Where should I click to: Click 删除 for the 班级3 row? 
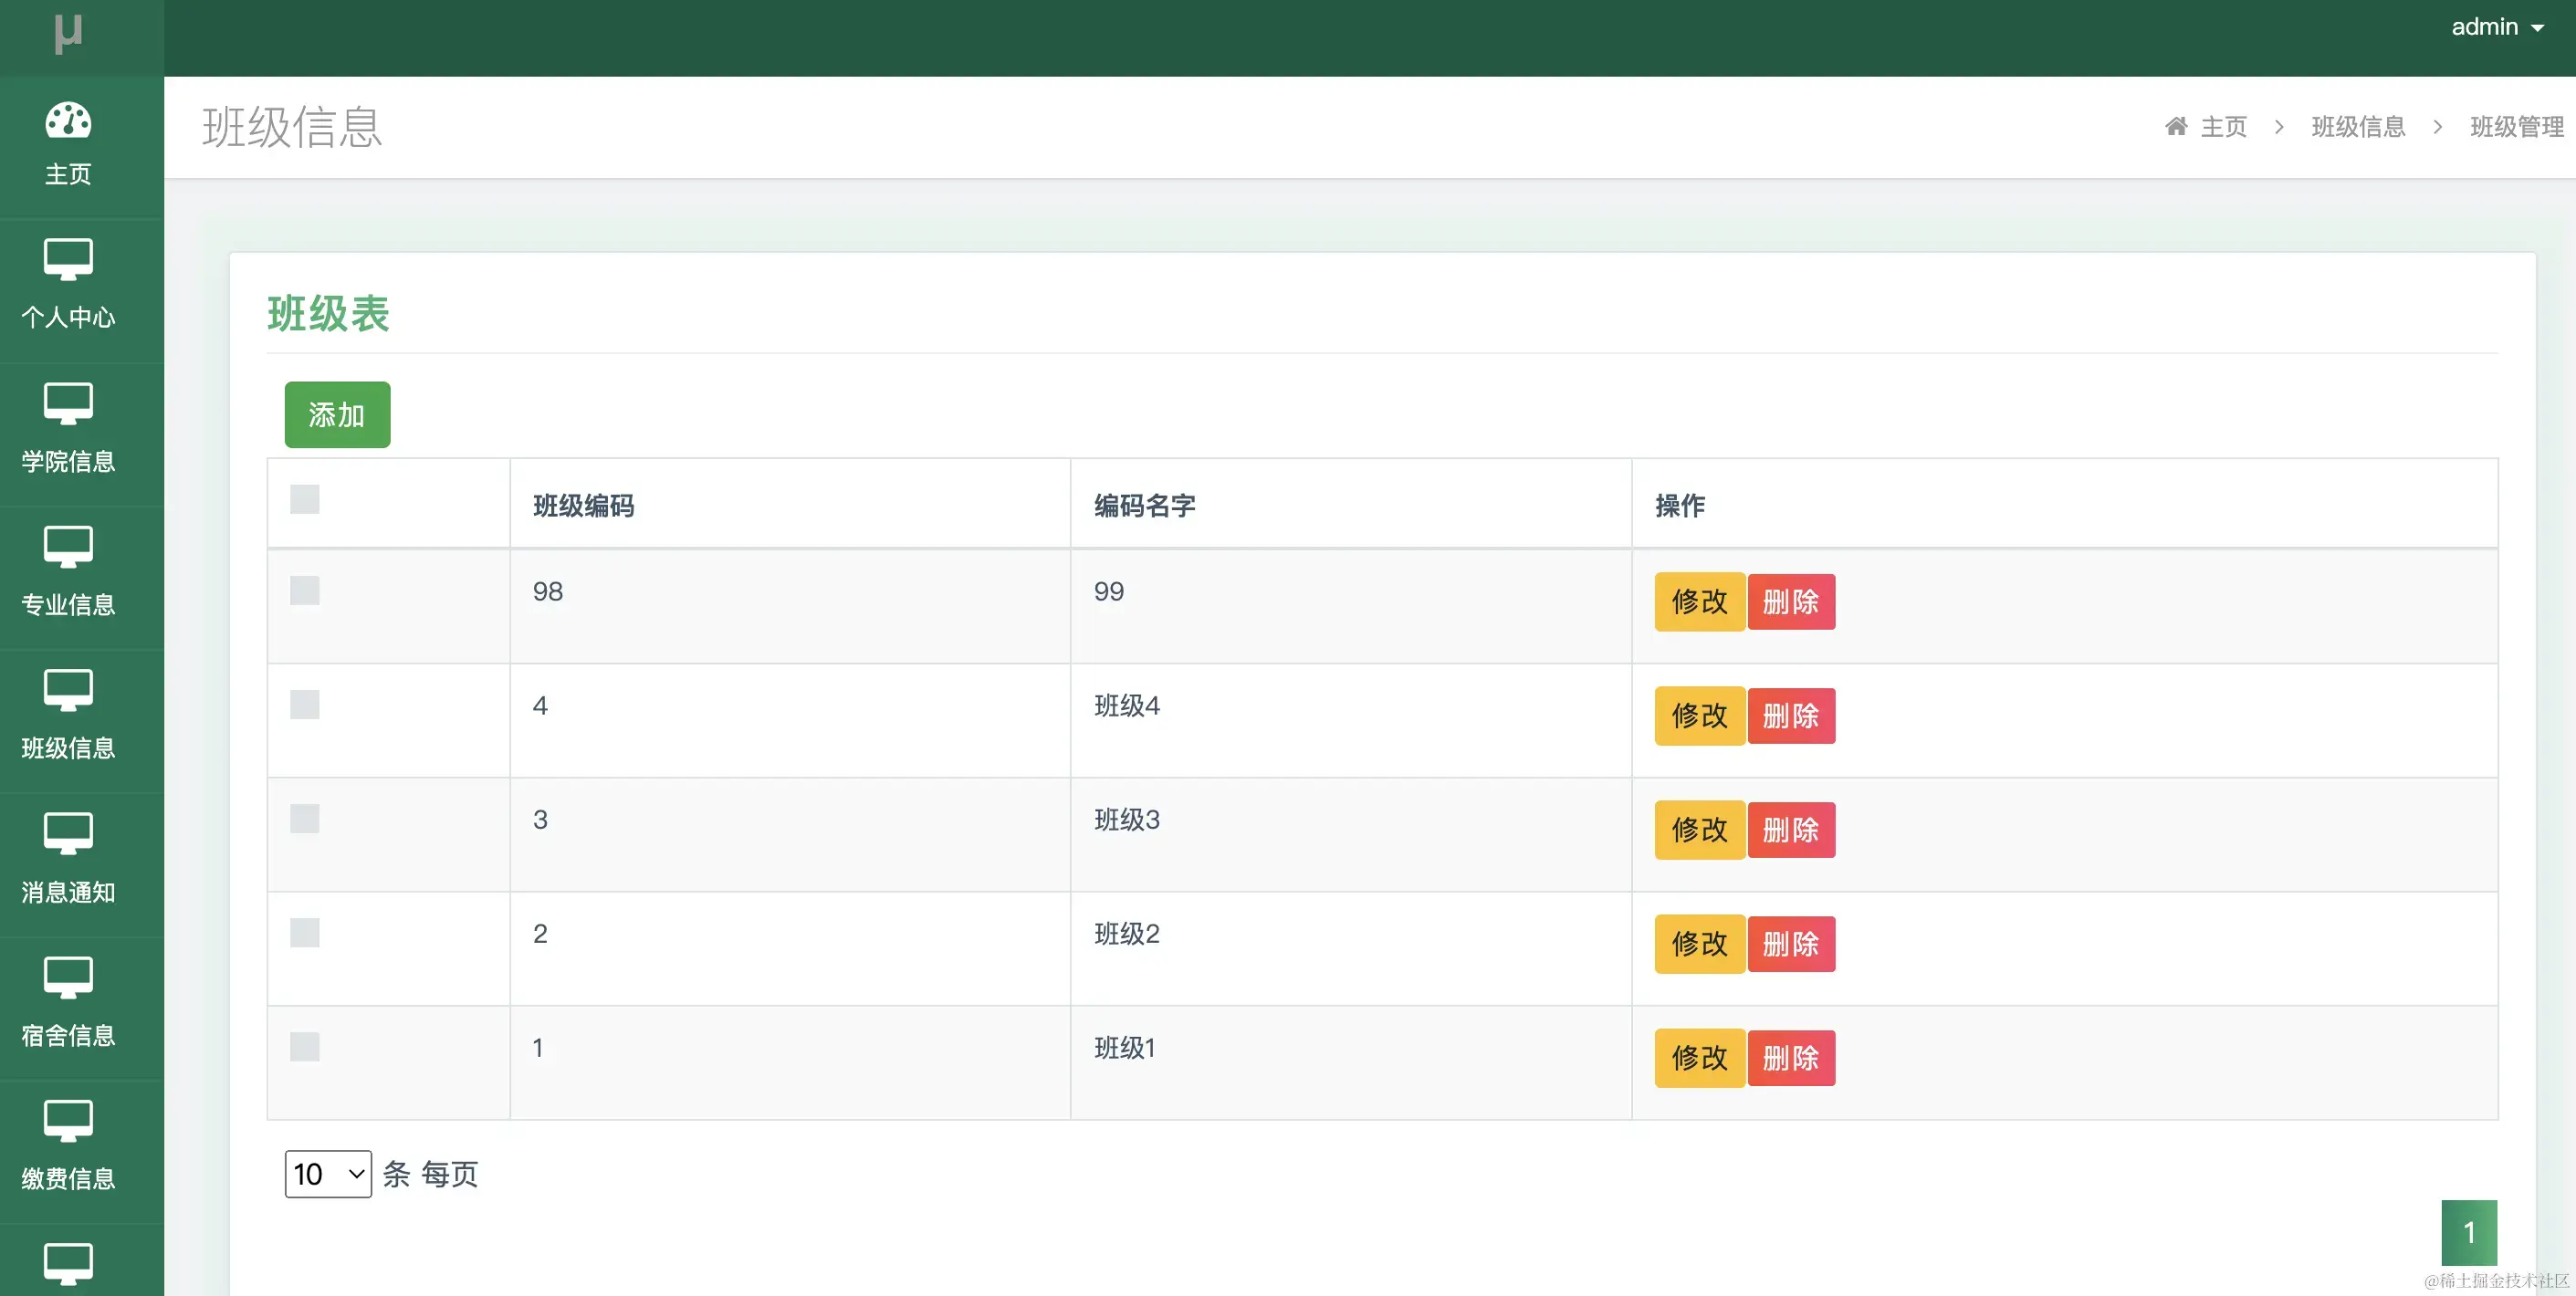(x=1790, y=830)
